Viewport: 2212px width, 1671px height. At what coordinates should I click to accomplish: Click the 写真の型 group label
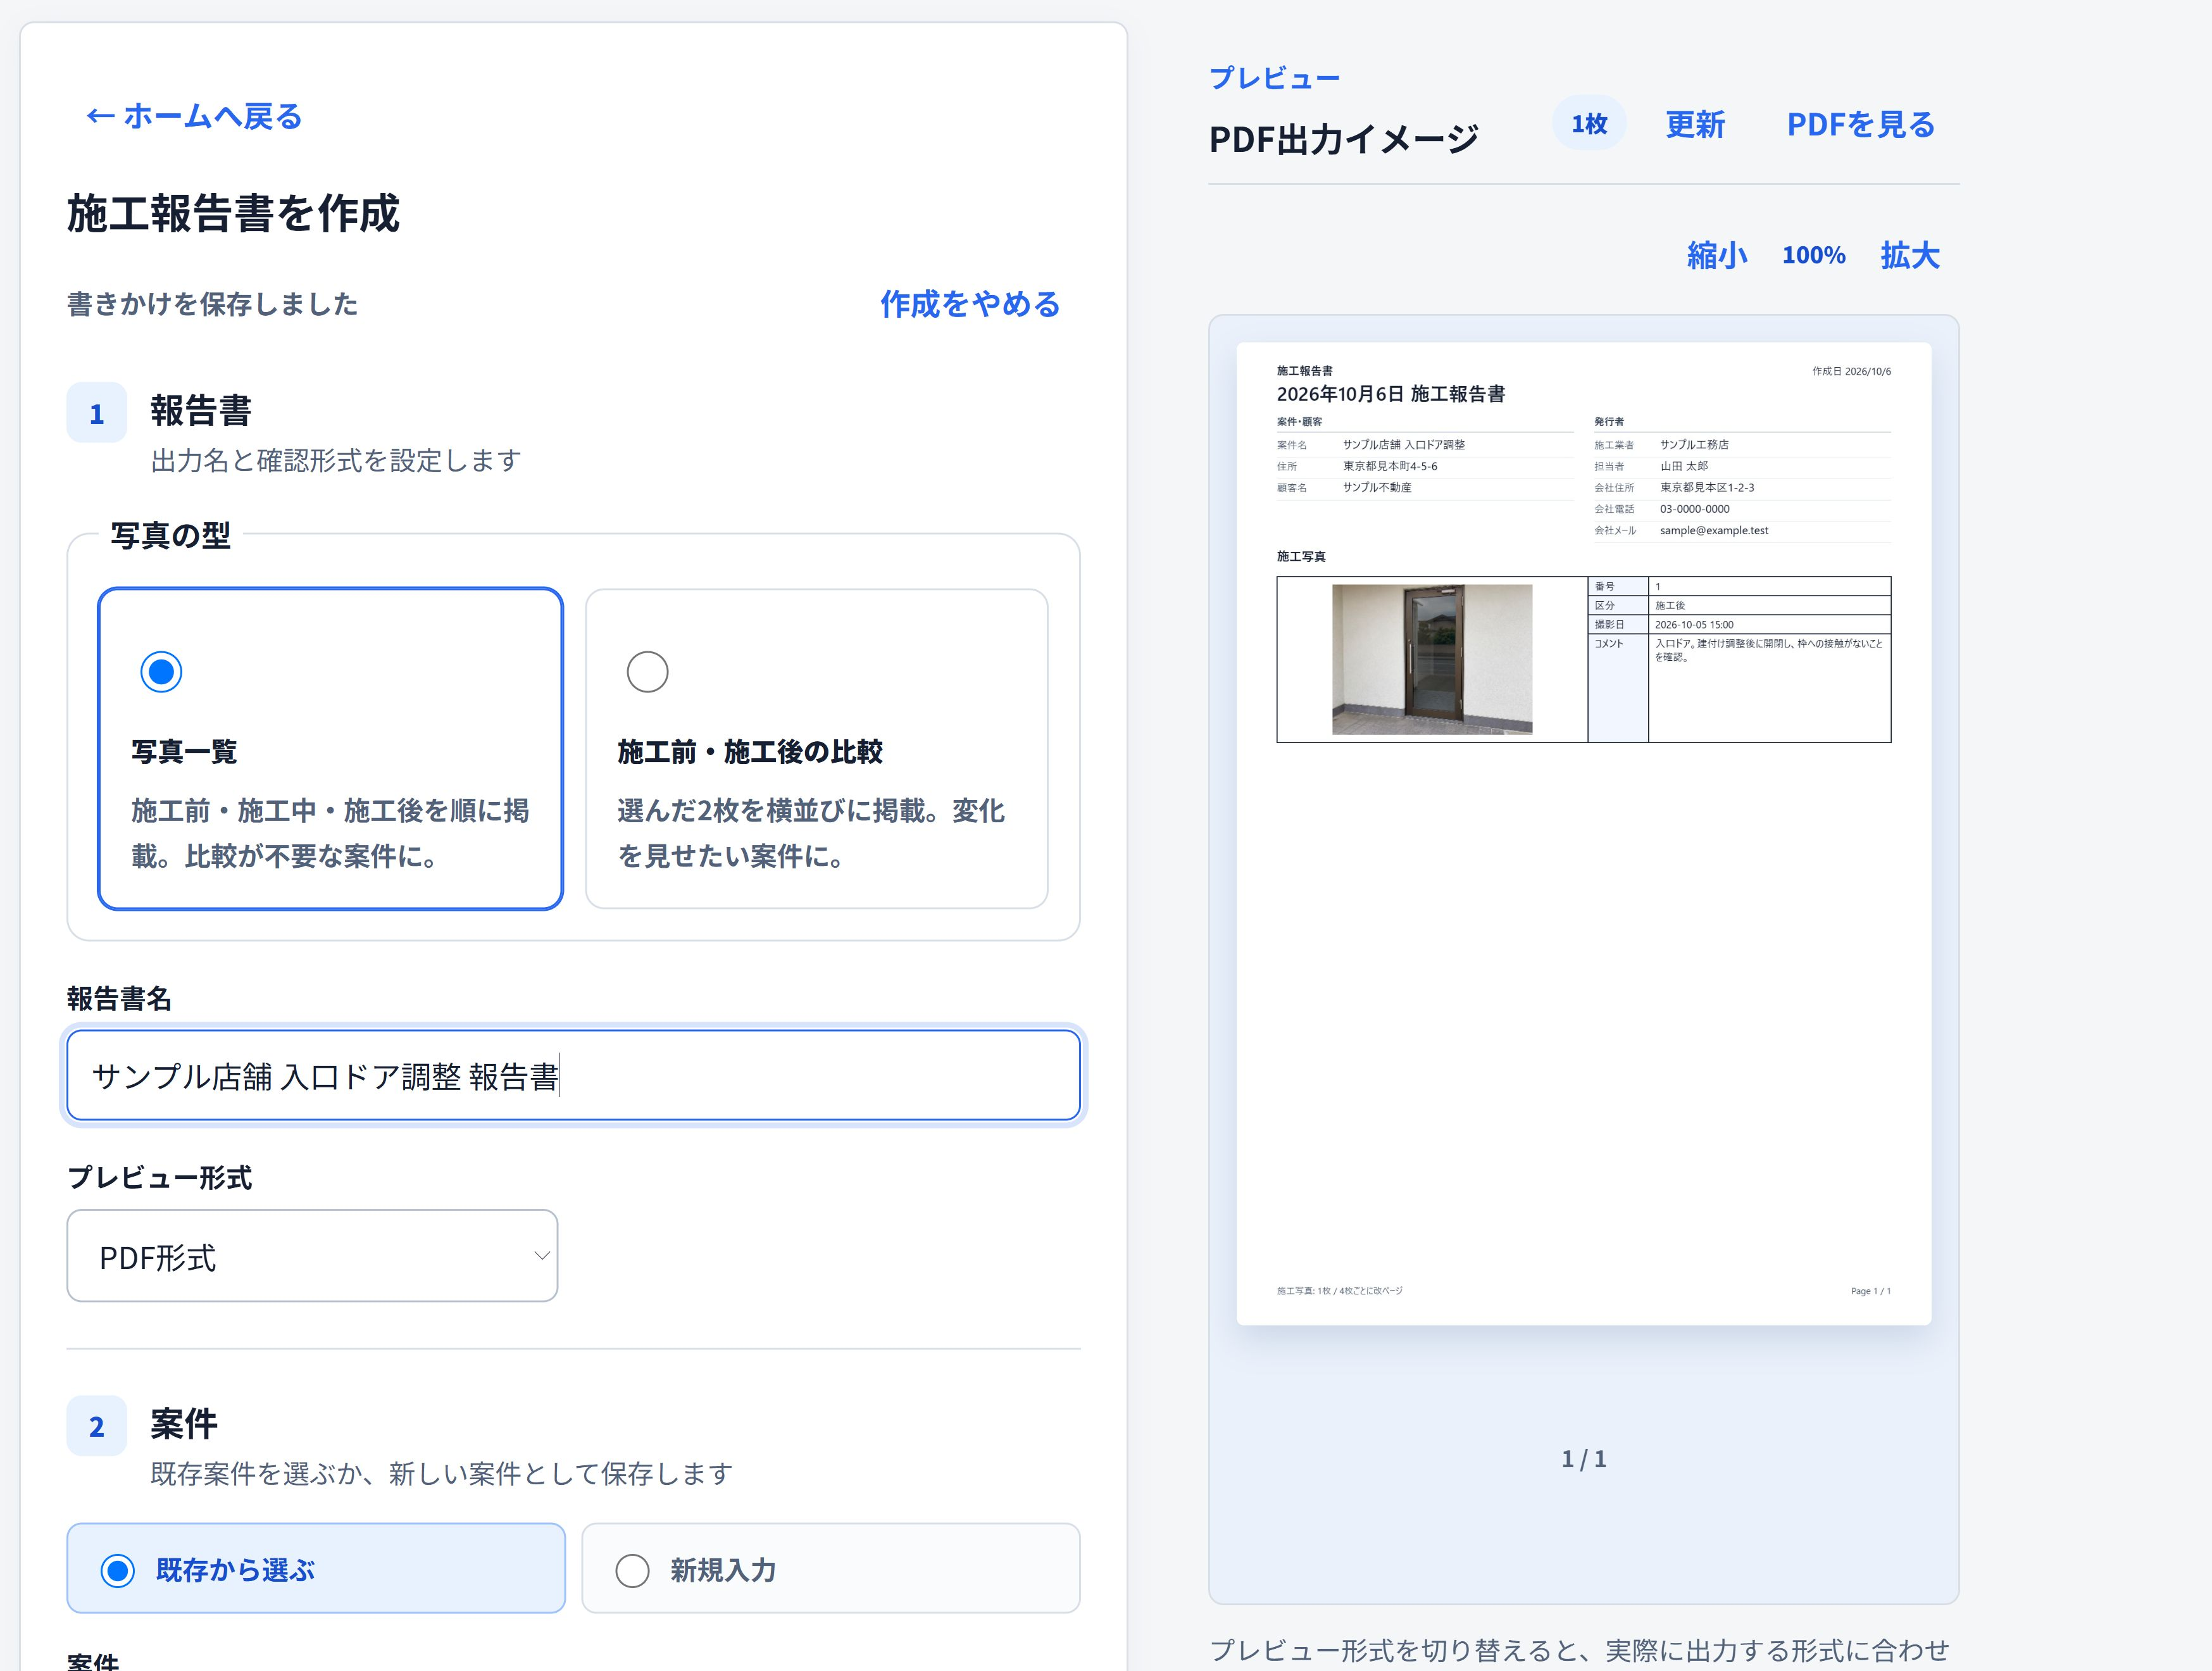(170, 536)
